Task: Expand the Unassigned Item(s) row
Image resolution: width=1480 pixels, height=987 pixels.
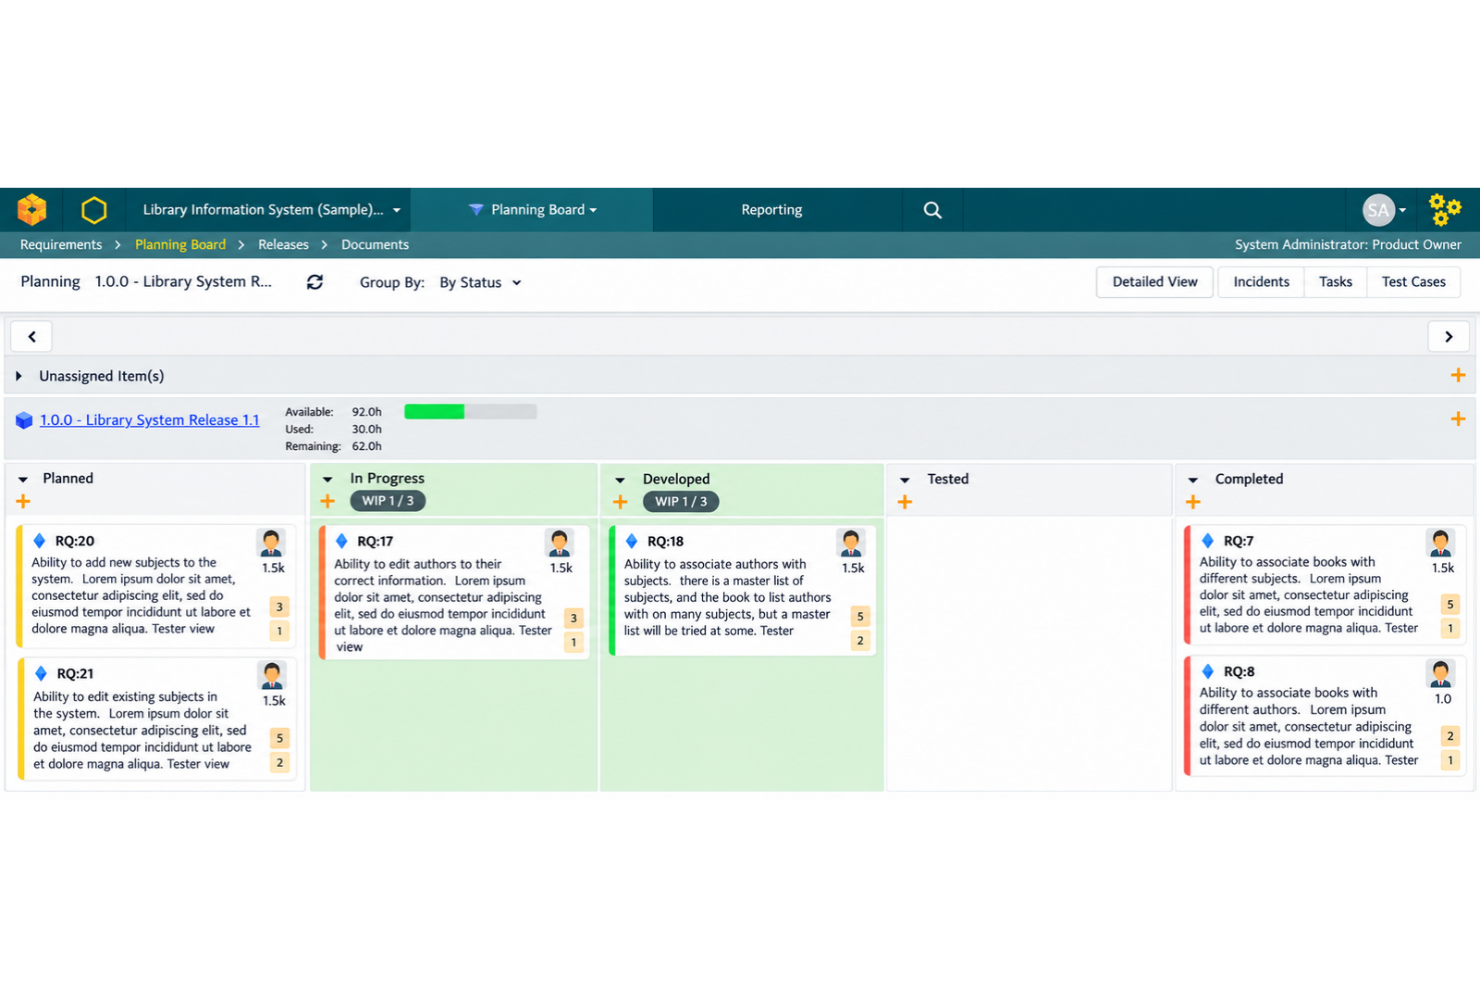Action: click(x=19, y=376)
